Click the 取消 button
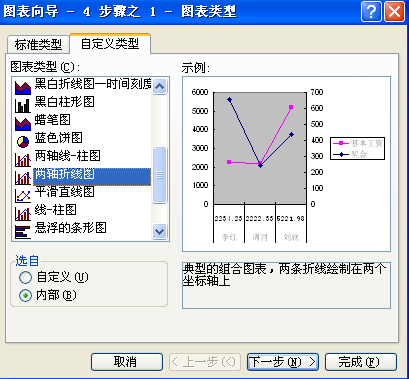409x379 pixels. [x=127, y=362]
